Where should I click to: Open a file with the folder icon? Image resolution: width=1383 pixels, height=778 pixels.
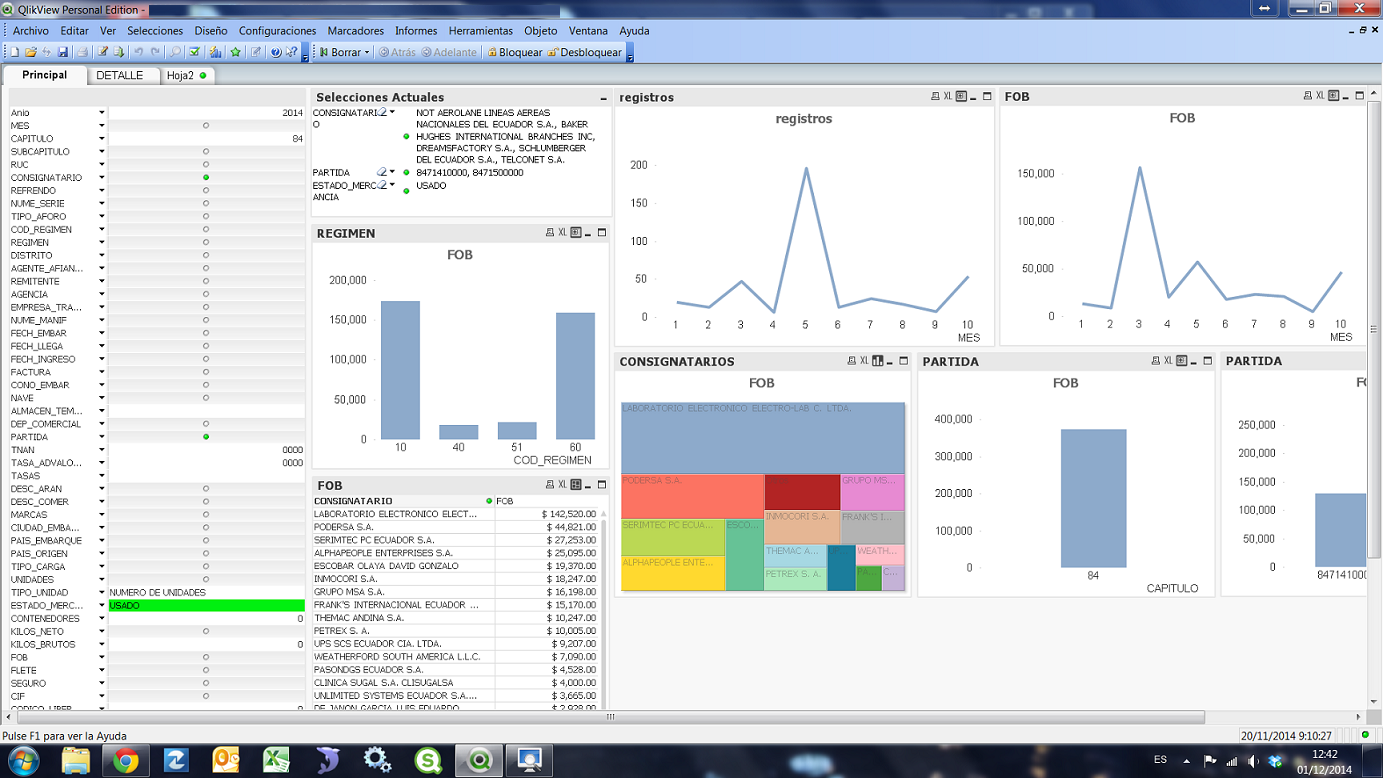31,52
